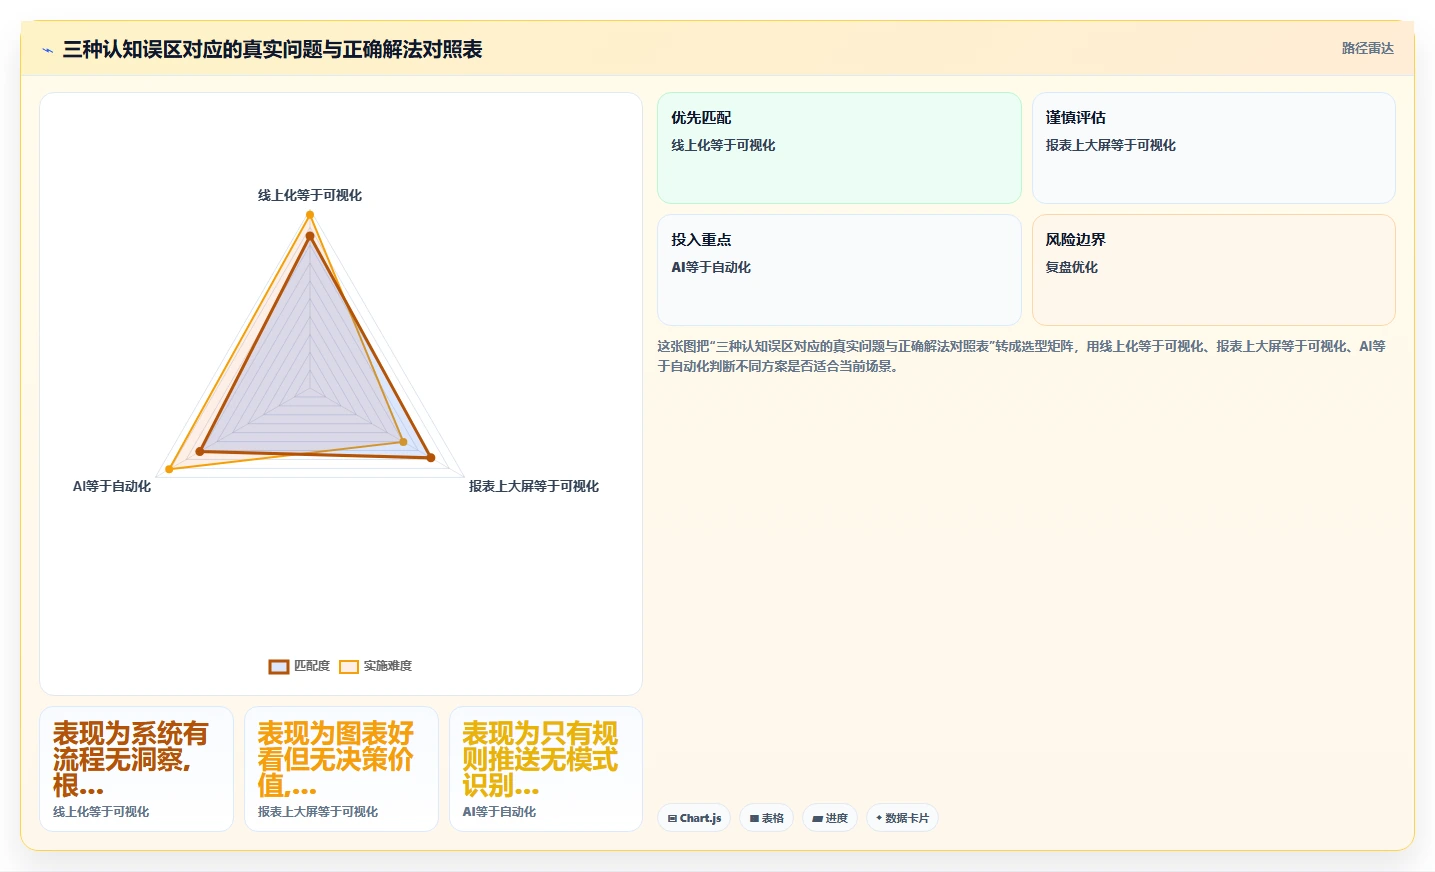Click the 报表上大屏等于可视化 radar axis label
This screenshot has height=872, width=1435.
[534, 486]
